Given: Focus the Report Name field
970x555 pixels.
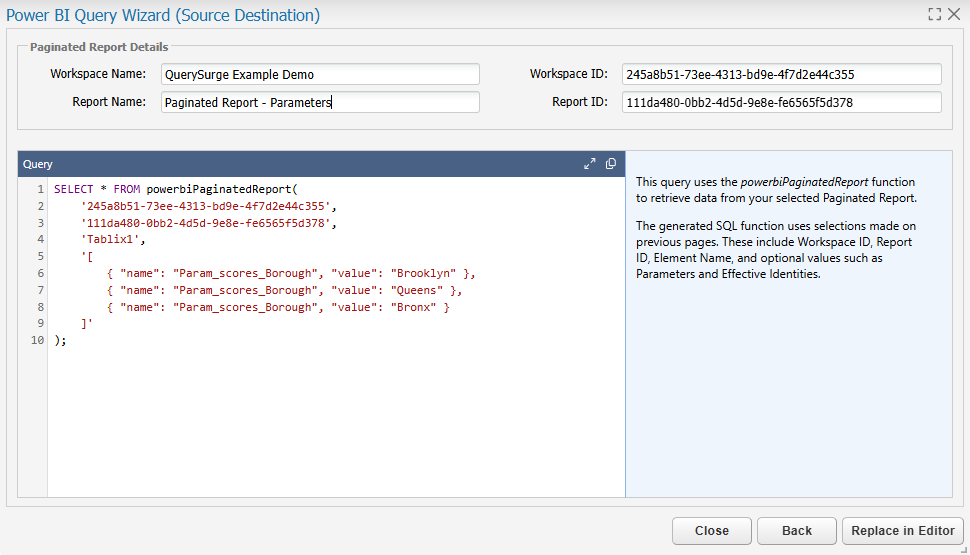Looking at the screenshot, I should point(320,102).
